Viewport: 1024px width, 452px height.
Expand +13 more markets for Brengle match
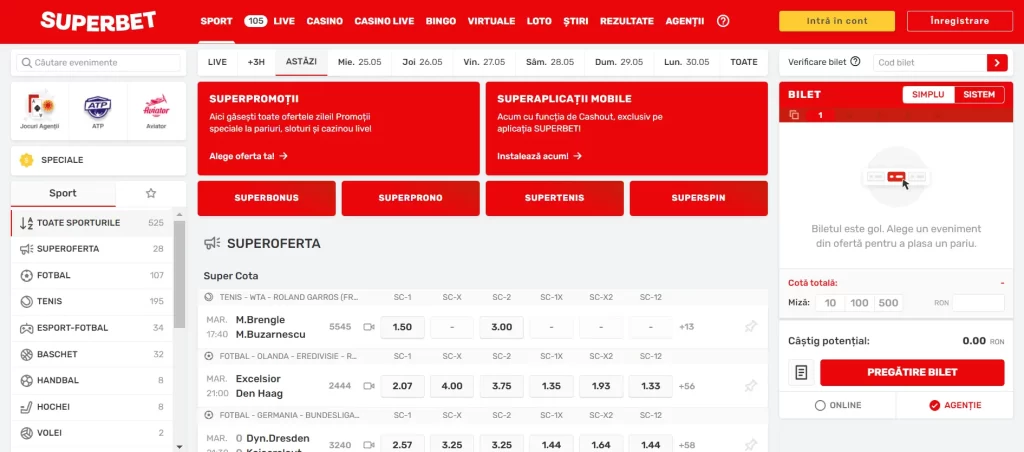point(686,327)
